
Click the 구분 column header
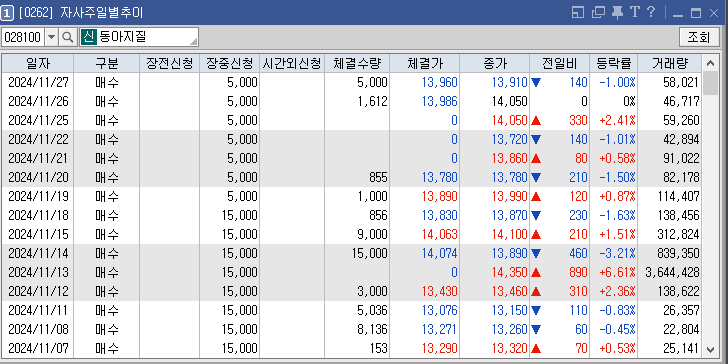click(106, 63)
